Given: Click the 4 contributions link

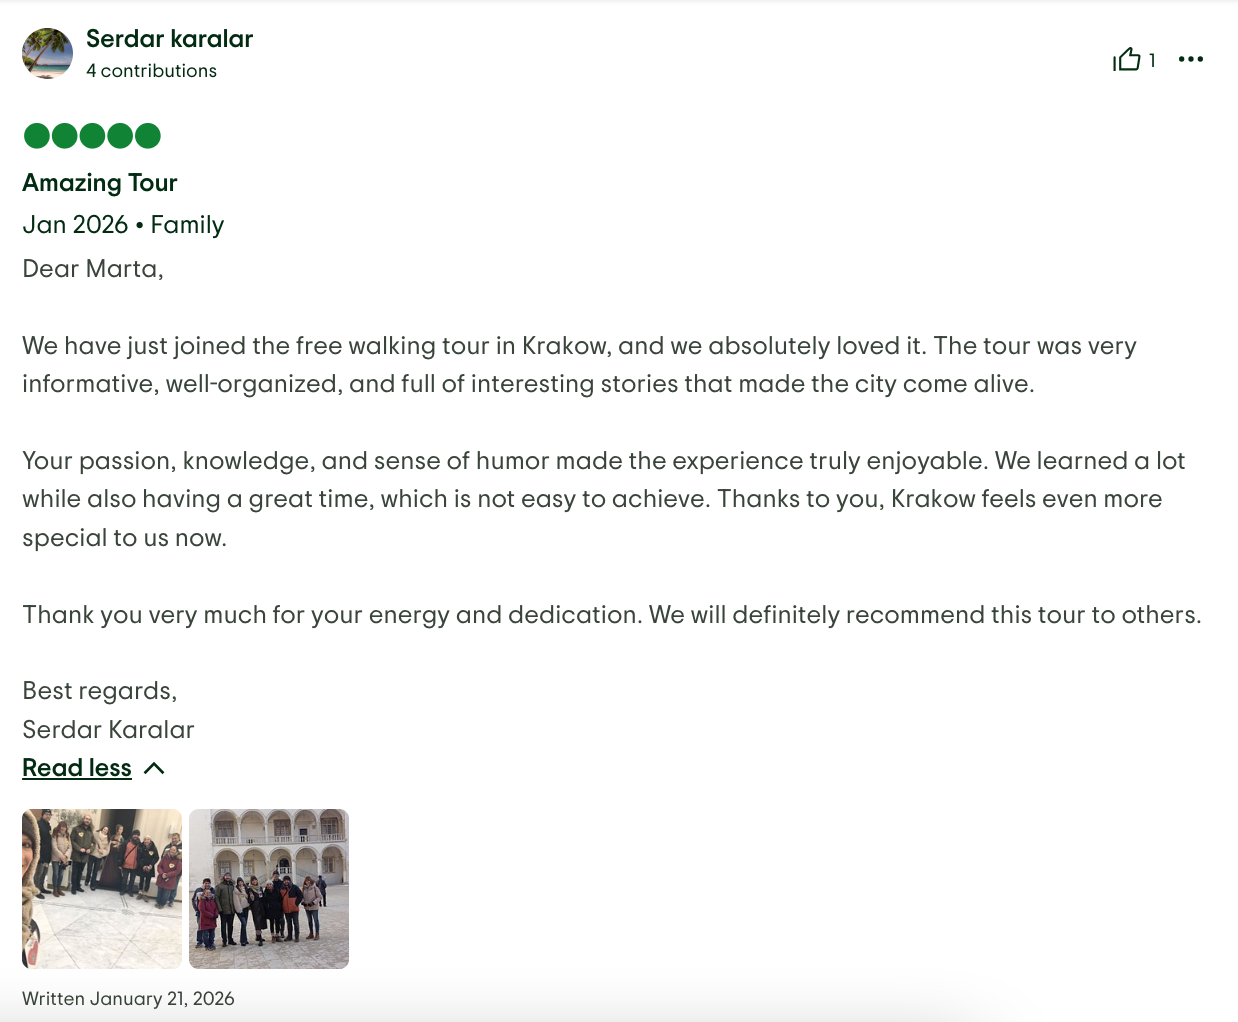Looking at the screenshot, I should click(x=151, y=71).
